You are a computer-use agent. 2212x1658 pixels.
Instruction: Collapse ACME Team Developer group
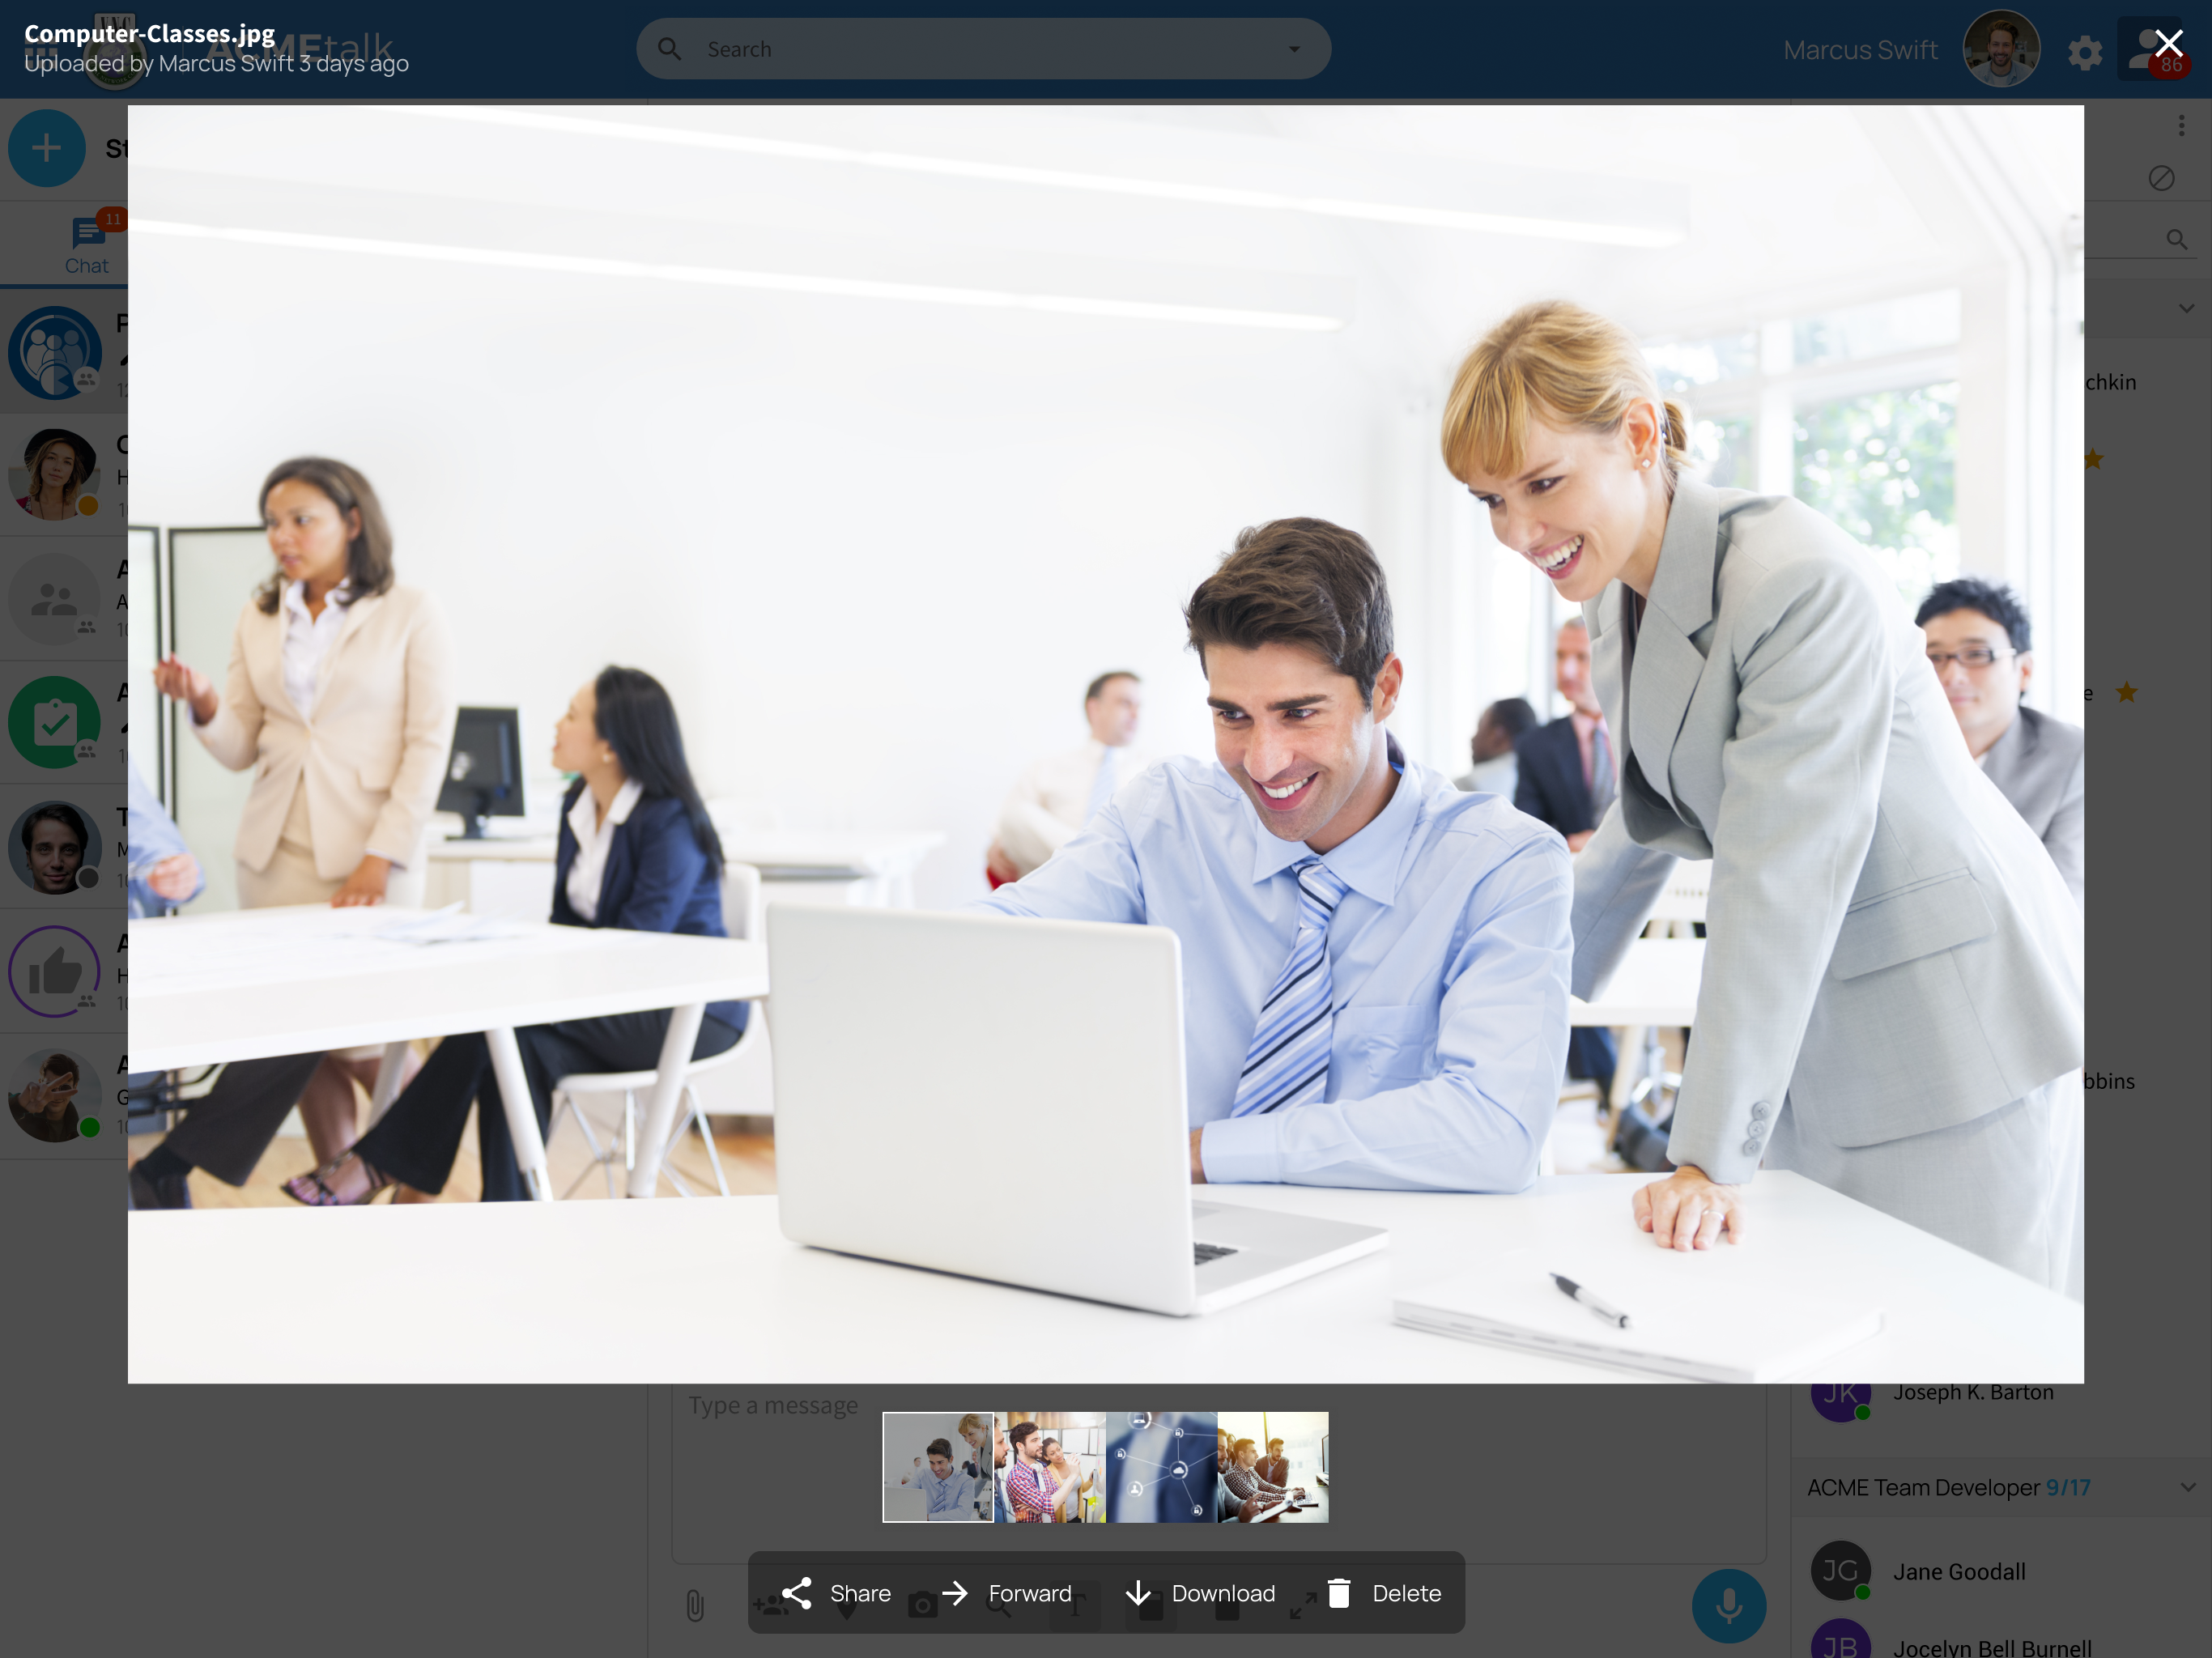[2187, 1487]
